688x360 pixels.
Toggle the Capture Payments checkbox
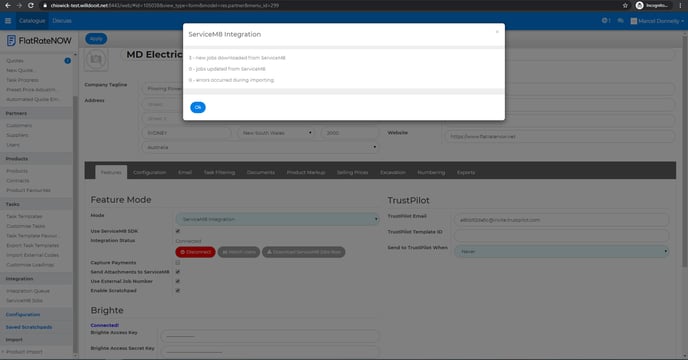(x=178, y=263)
